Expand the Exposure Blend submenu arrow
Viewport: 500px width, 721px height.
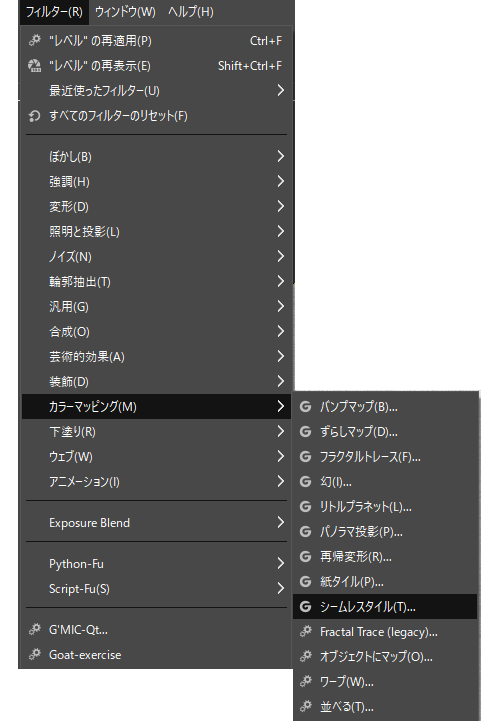[x=281, y=522]
